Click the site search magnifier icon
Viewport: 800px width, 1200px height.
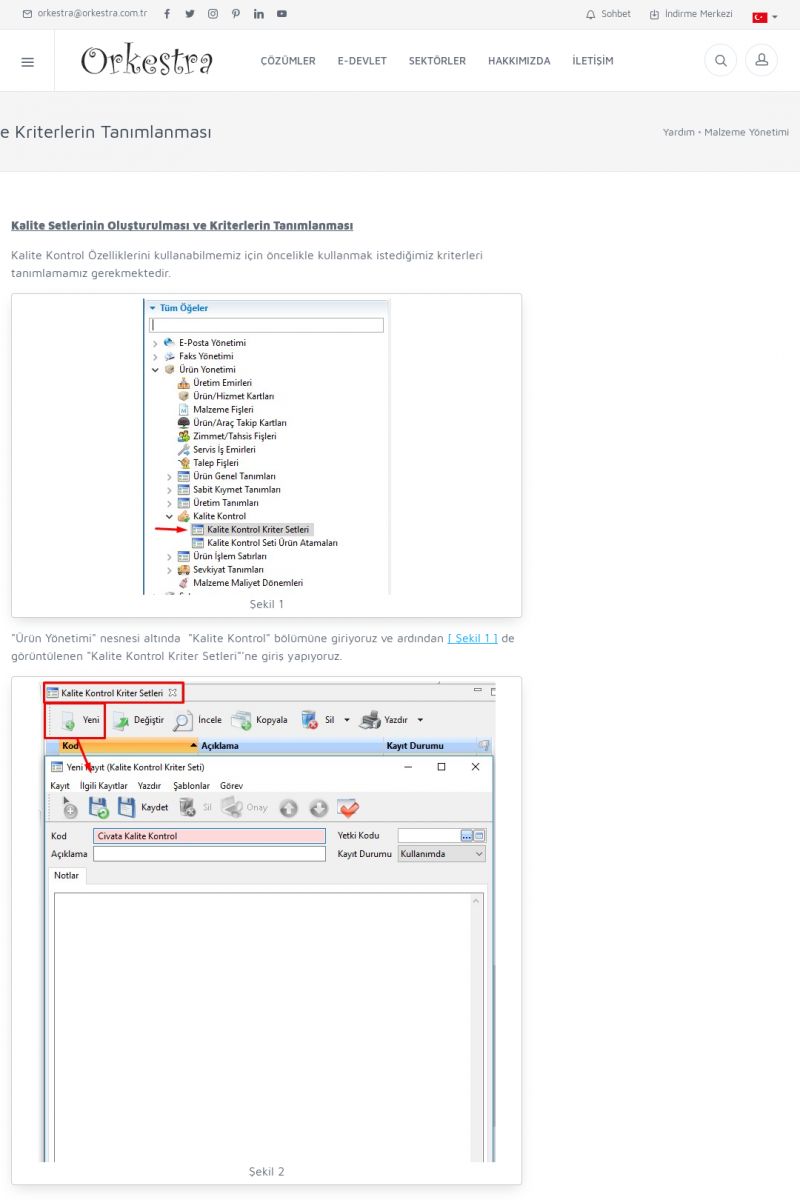(720, 61)
